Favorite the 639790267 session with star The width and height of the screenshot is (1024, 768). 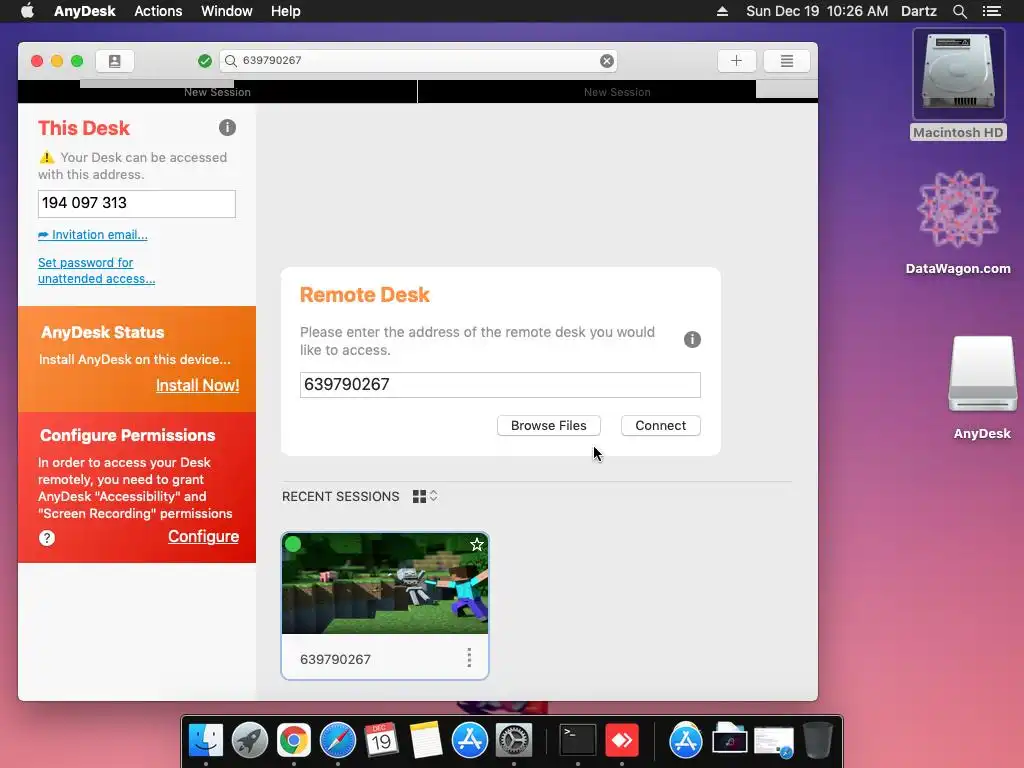click(x=477, y=545)
